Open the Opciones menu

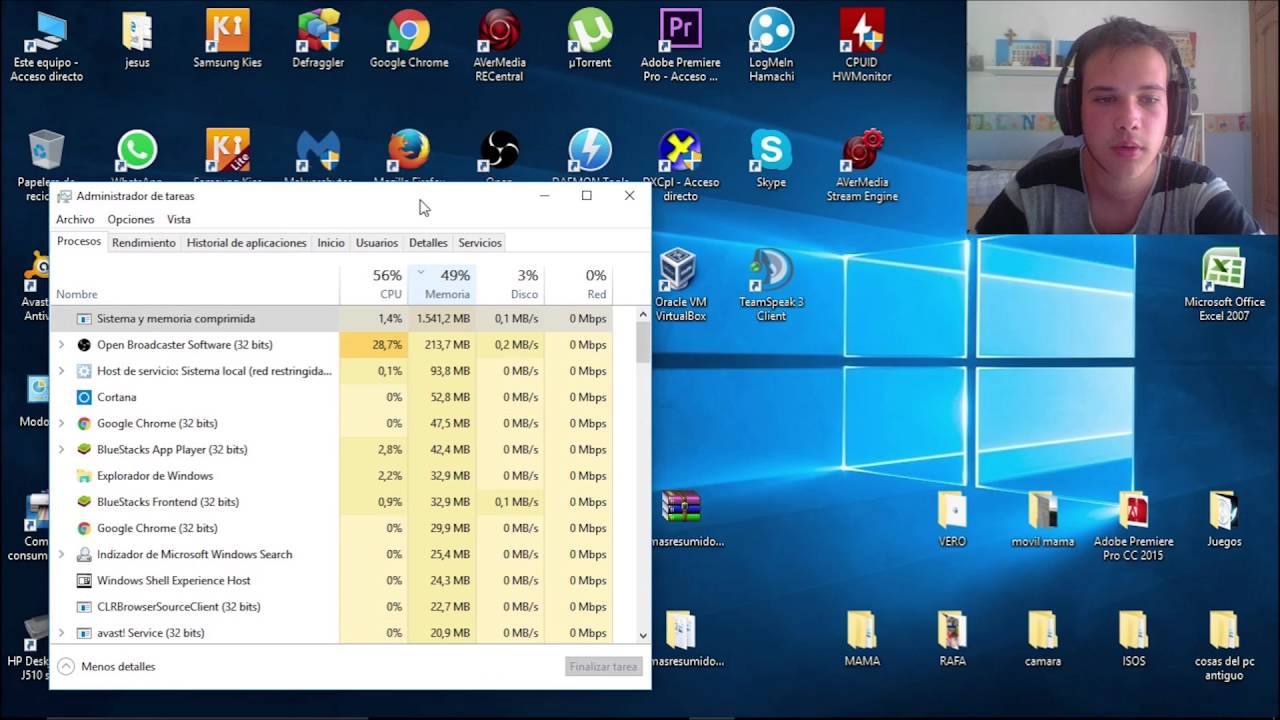(131, 219)
